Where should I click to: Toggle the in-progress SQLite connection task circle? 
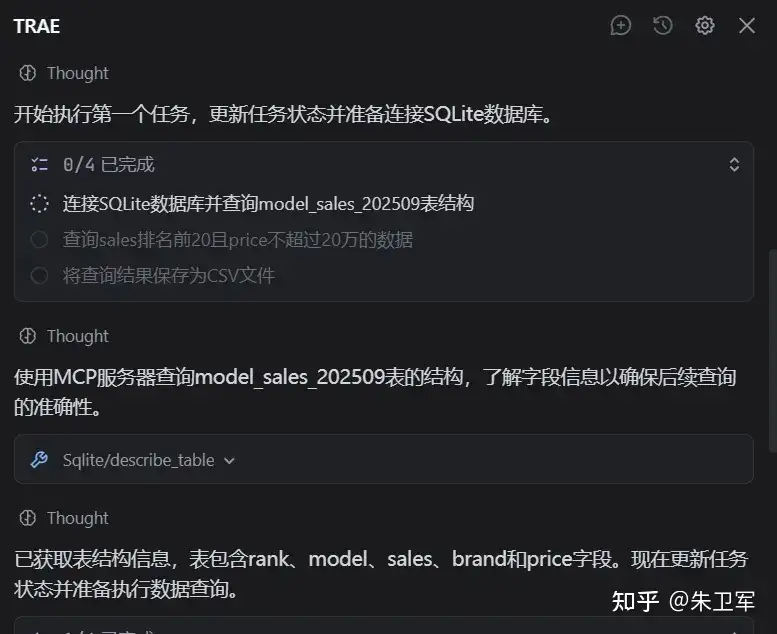40,204
